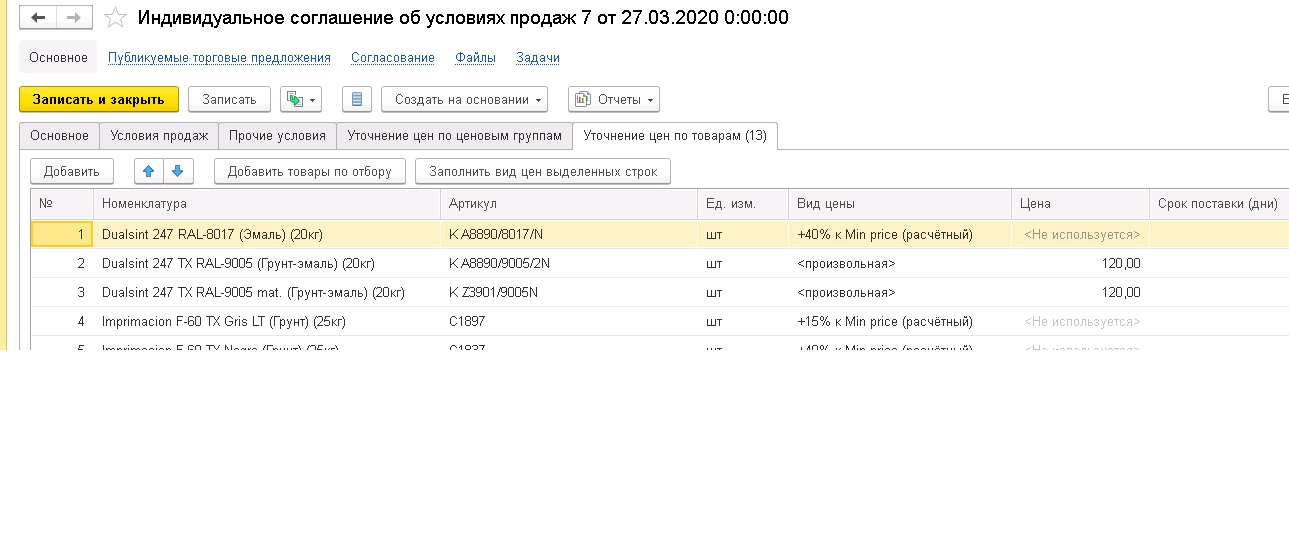Click the Добавить button
1289x540 pixels.
(72, 171)
